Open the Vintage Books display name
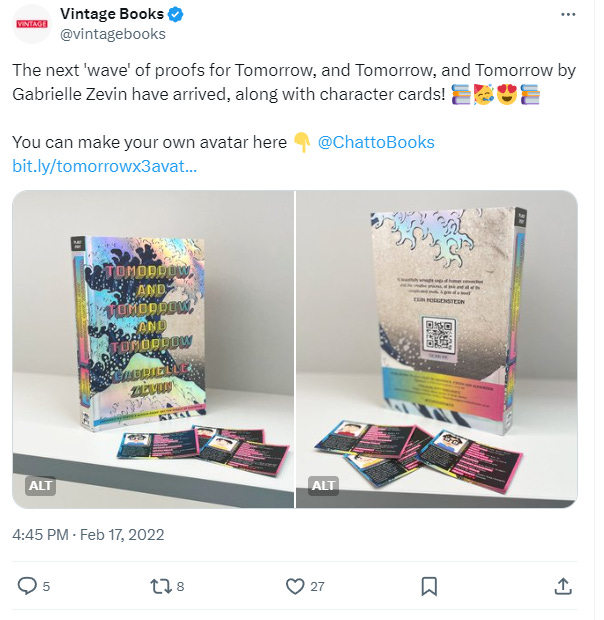The image size is (604, 620). [112, 14]
